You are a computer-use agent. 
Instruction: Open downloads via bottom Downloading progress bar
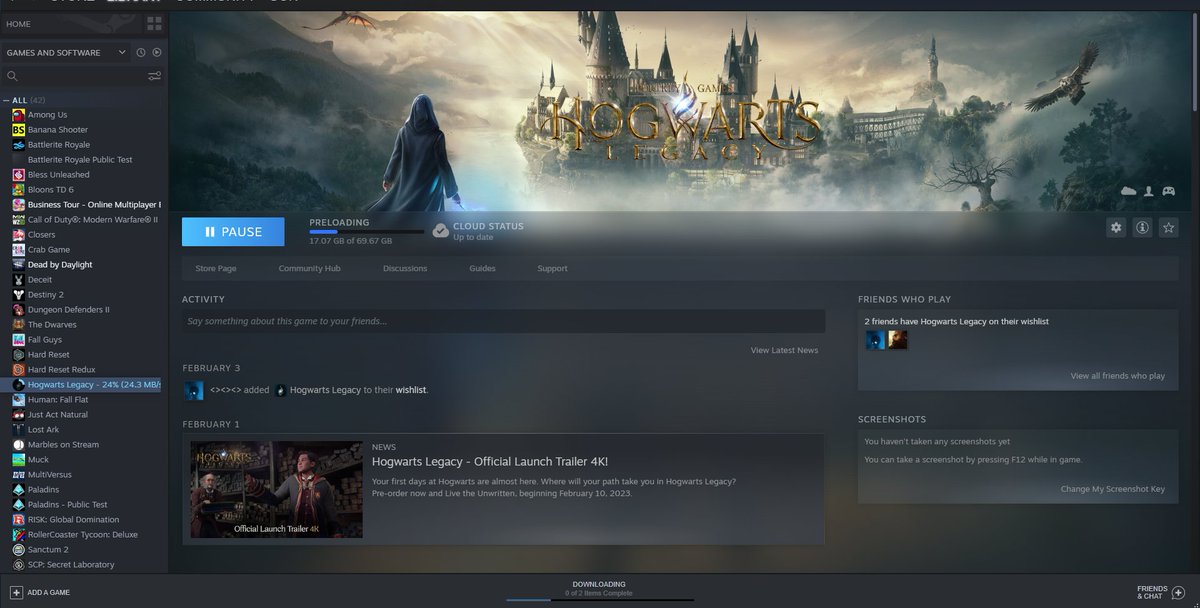pyautogui.click(x=599, y=600)
